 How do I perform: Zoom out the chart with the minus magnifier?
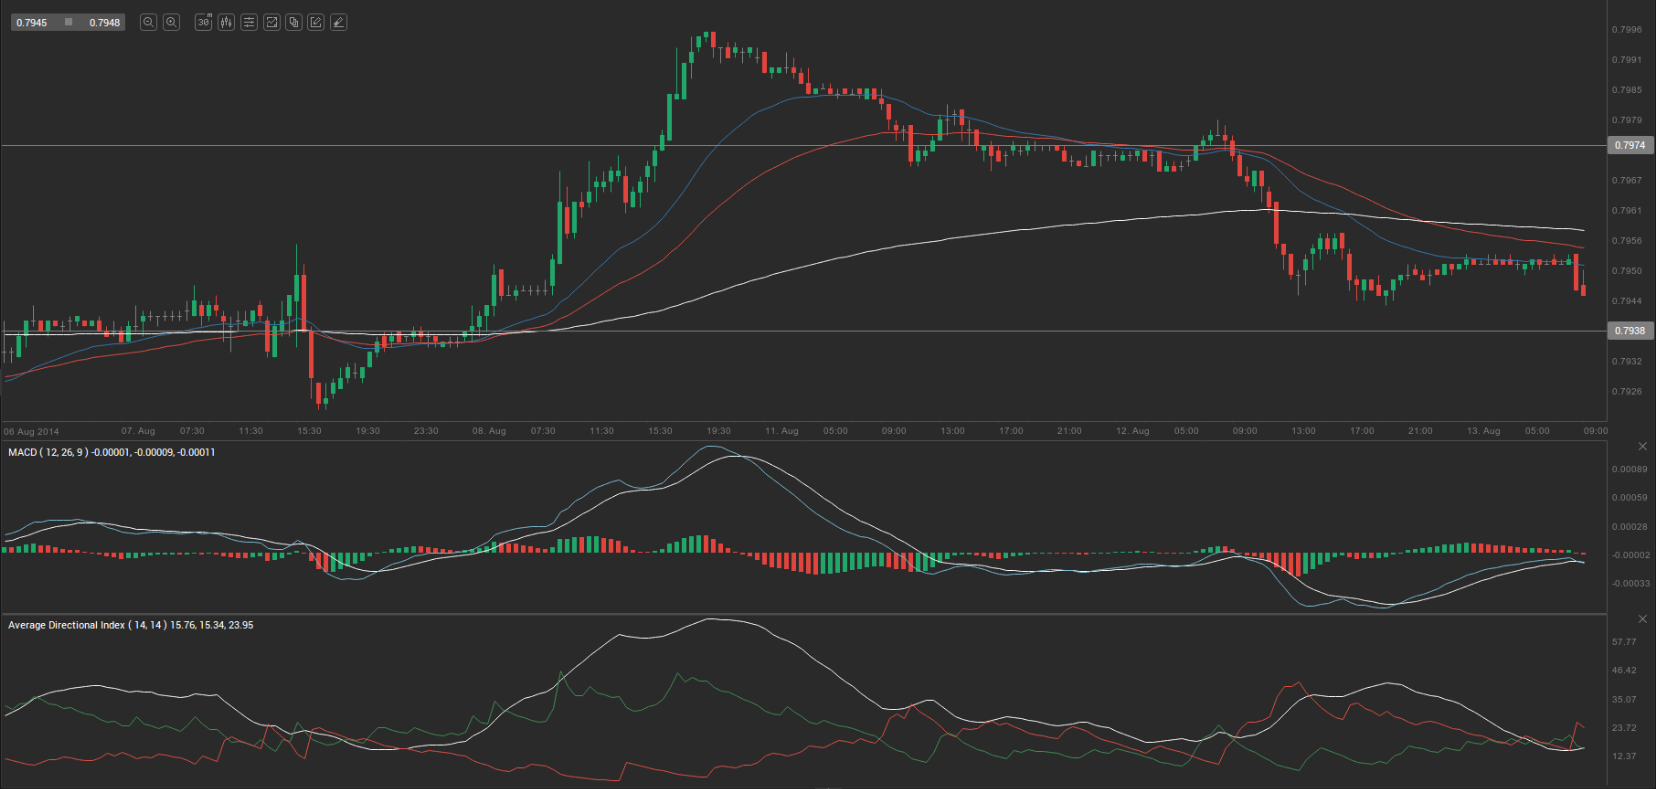148,22
